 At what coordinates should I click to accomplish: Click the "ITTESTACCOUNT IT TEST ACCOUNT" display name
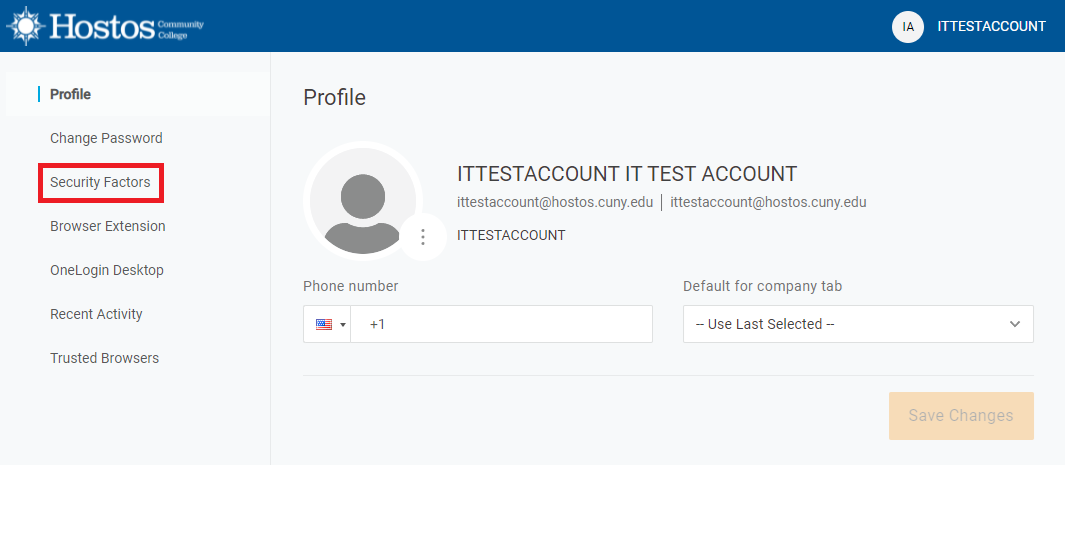point(626,174)
